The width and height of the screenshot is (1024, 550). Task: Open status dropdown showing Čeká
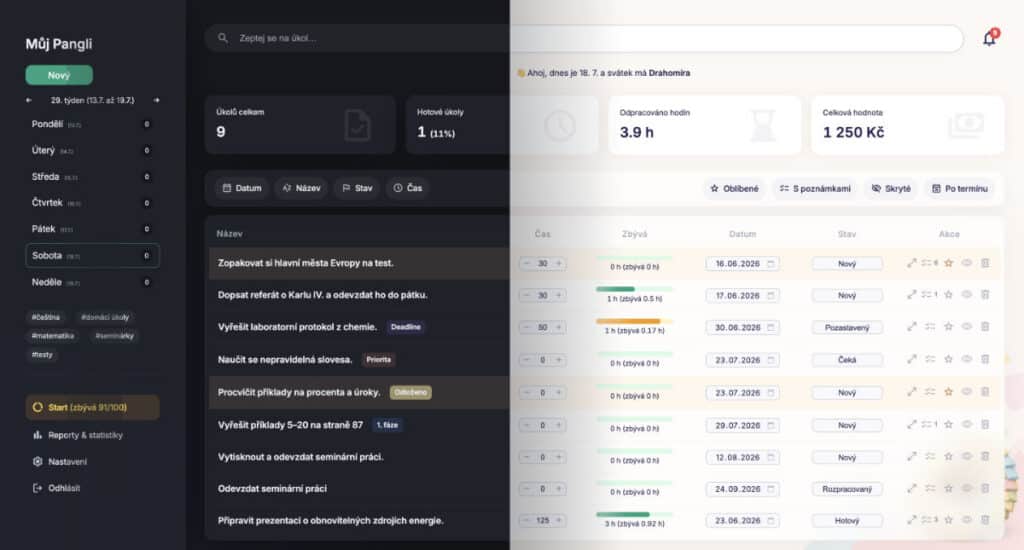click(847, 360)
